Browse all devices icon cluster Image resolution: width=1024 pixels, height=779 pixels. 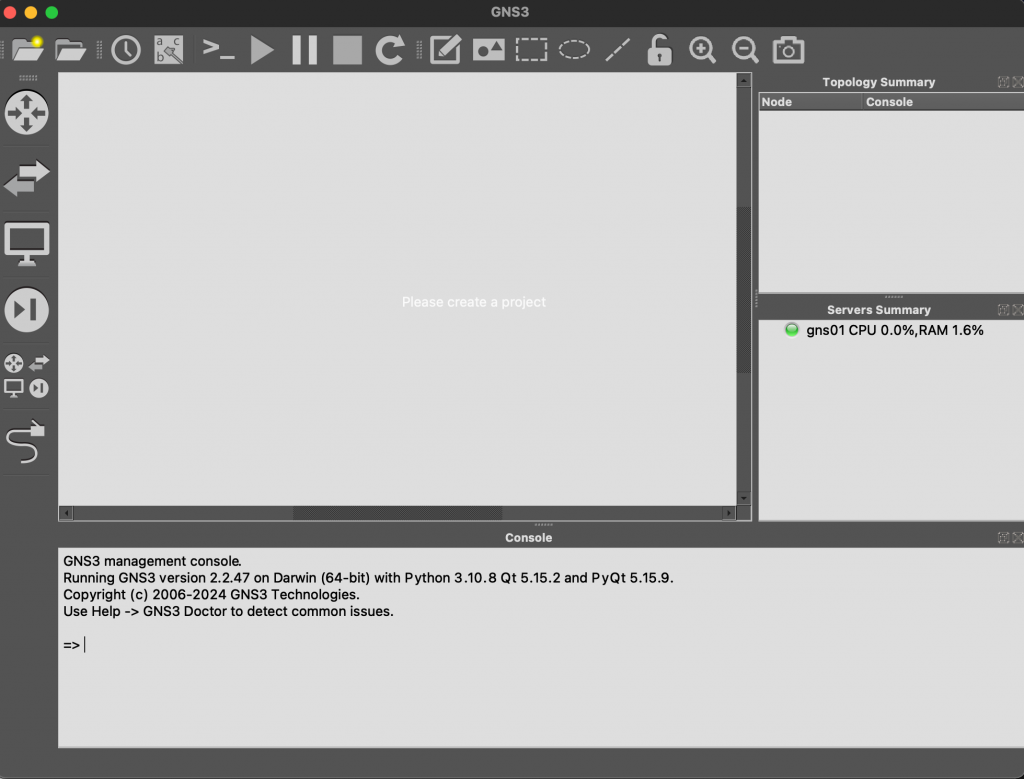pyautogui.click(x=27, y=375)
